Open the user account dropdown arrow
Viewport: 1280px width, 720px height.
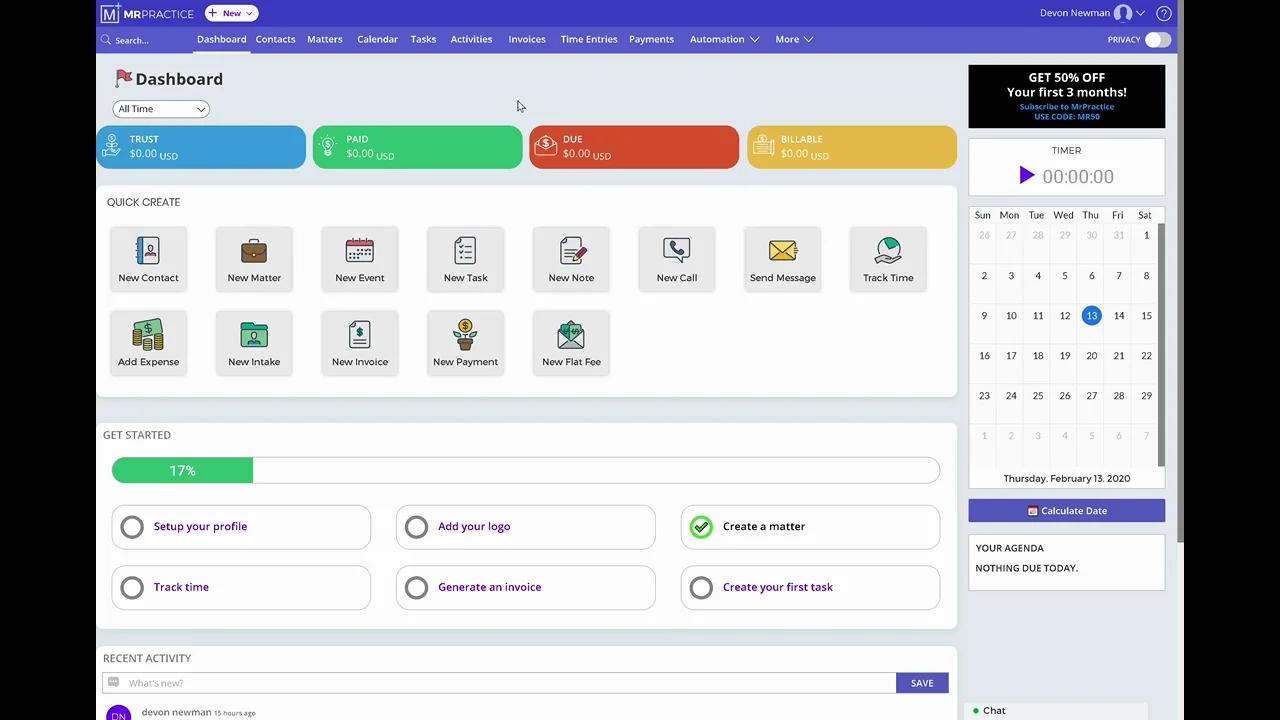pyautogui.click(x=1141, y=13)
